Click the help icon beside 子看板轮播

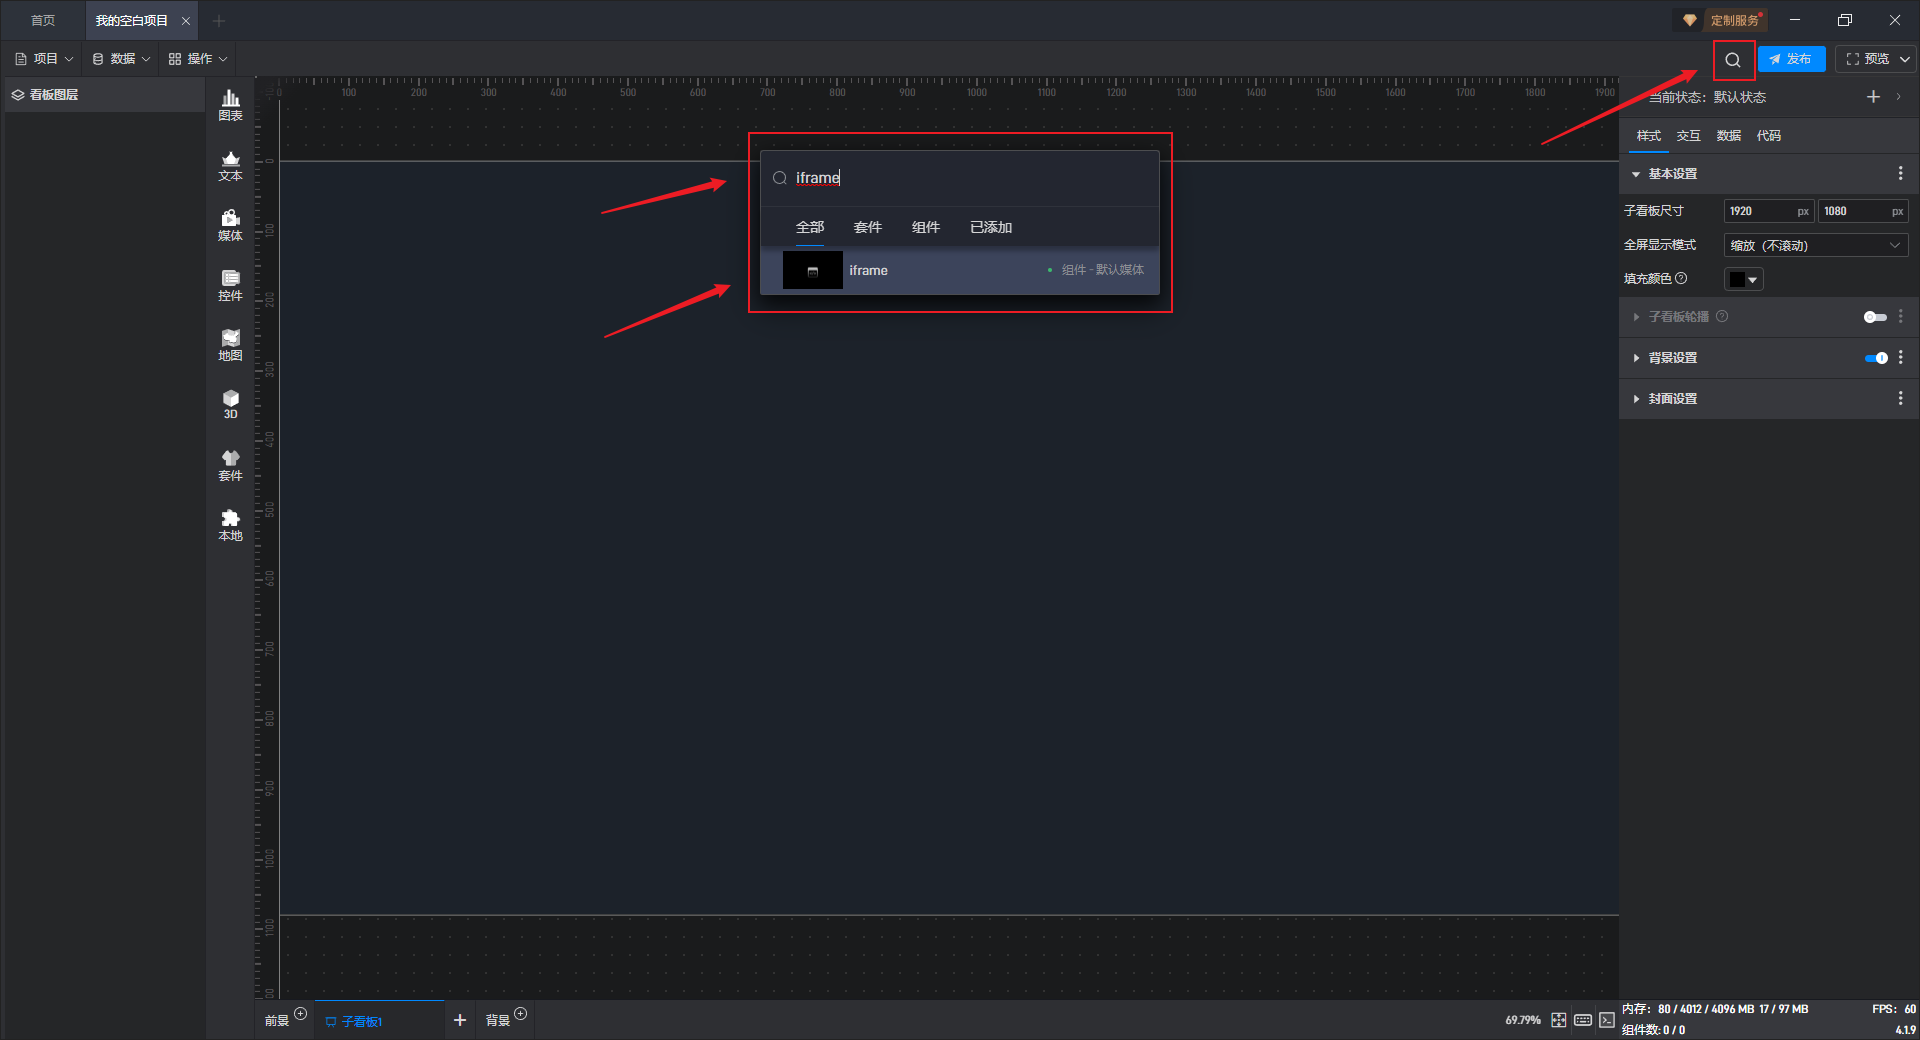[1722, 316]
